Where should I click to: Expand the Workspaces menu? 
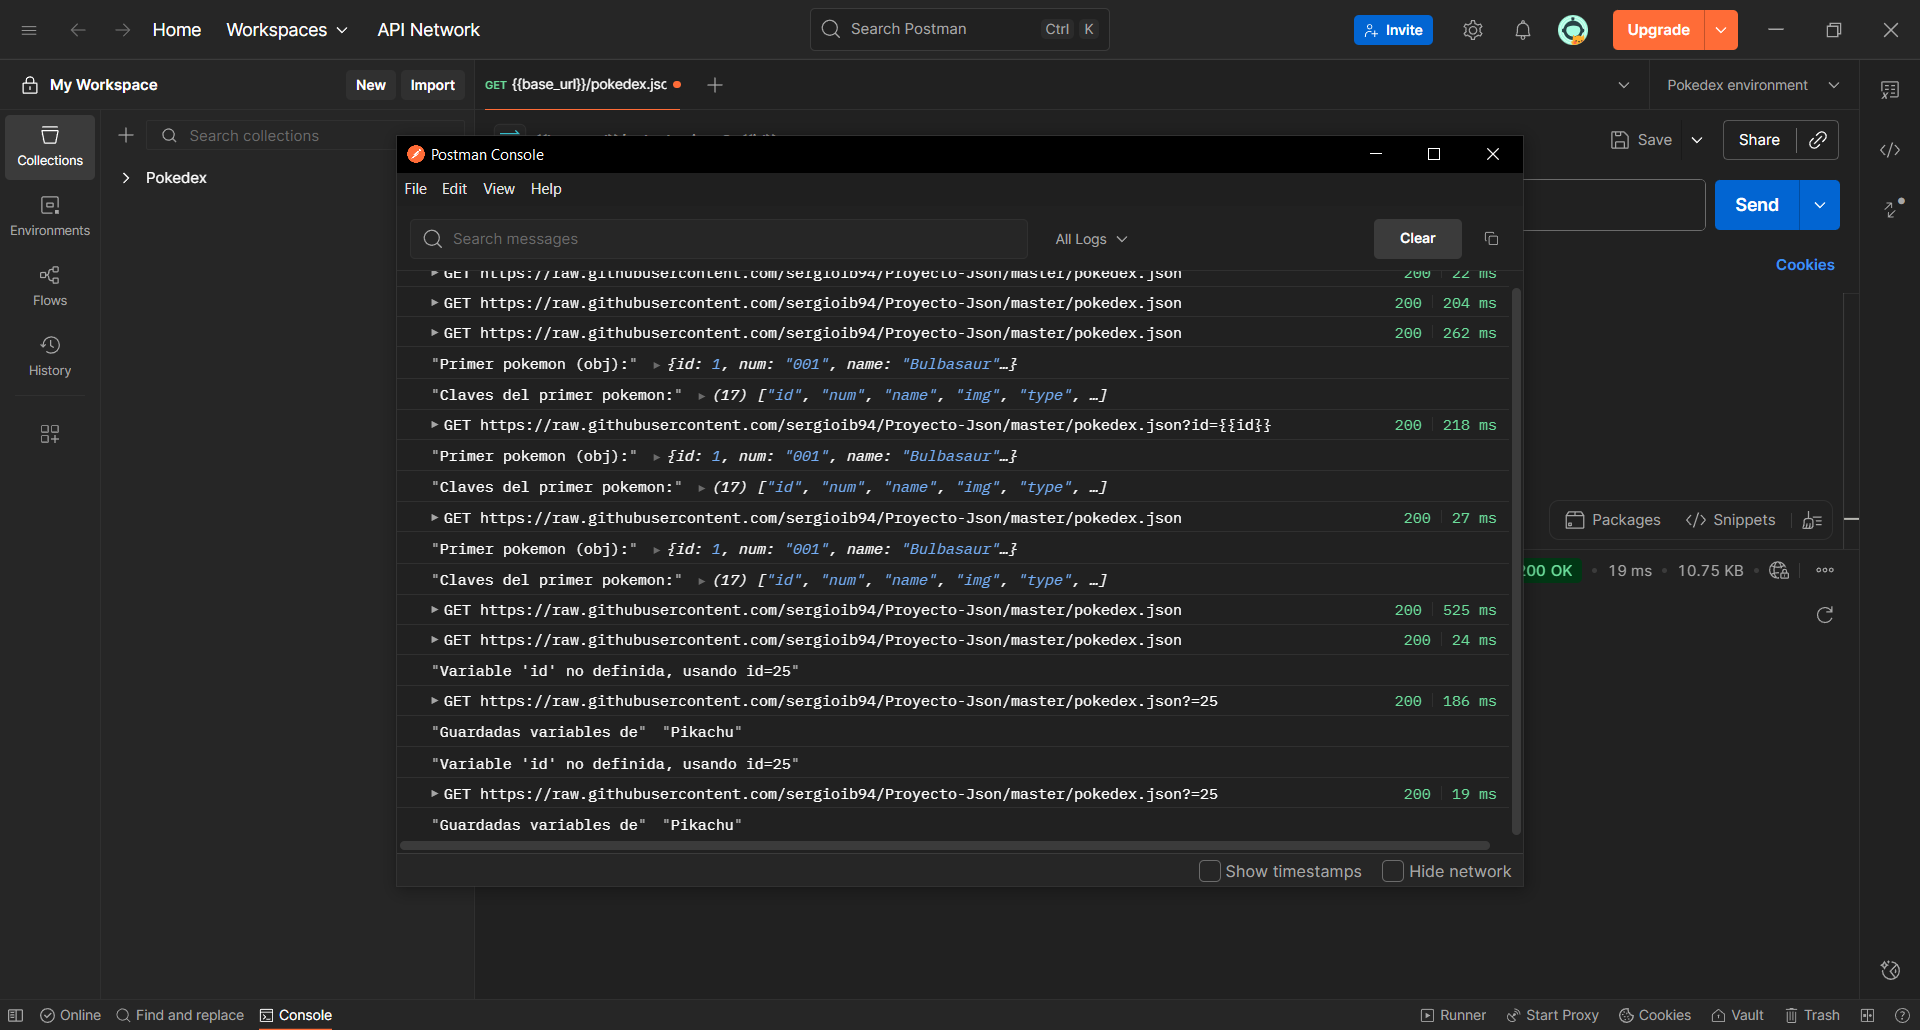pyautogui.click(x=287, y=30)
